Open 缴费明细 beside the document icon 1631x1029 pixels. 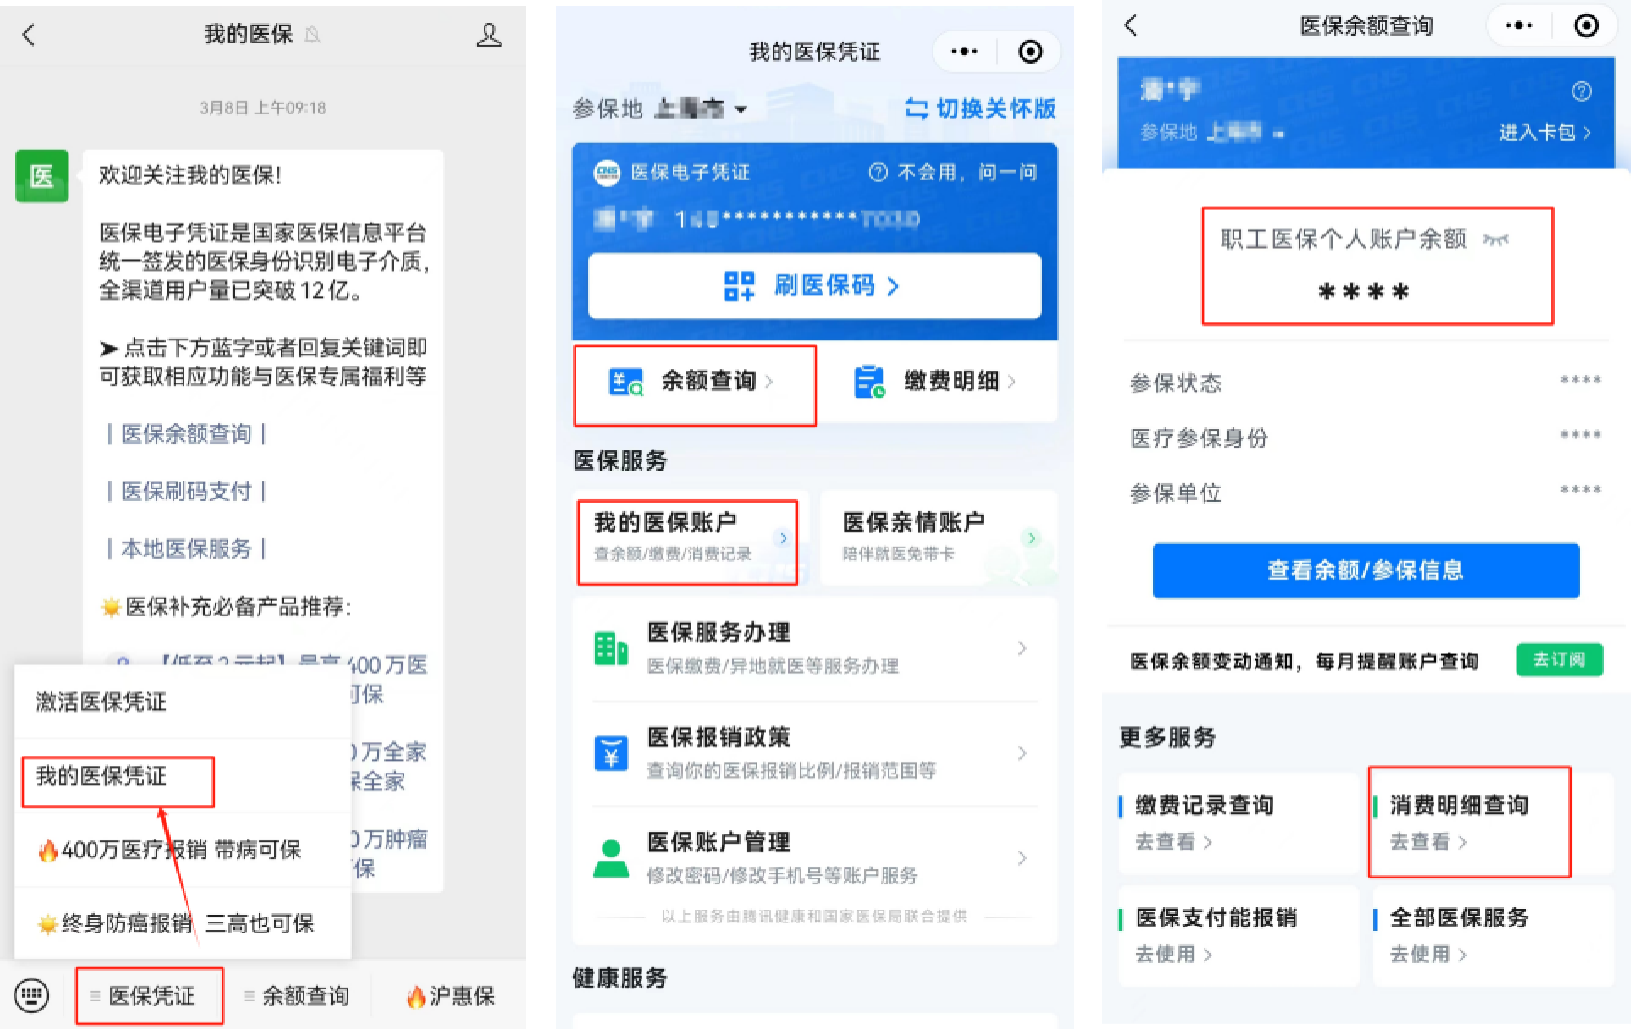point(936,381)
